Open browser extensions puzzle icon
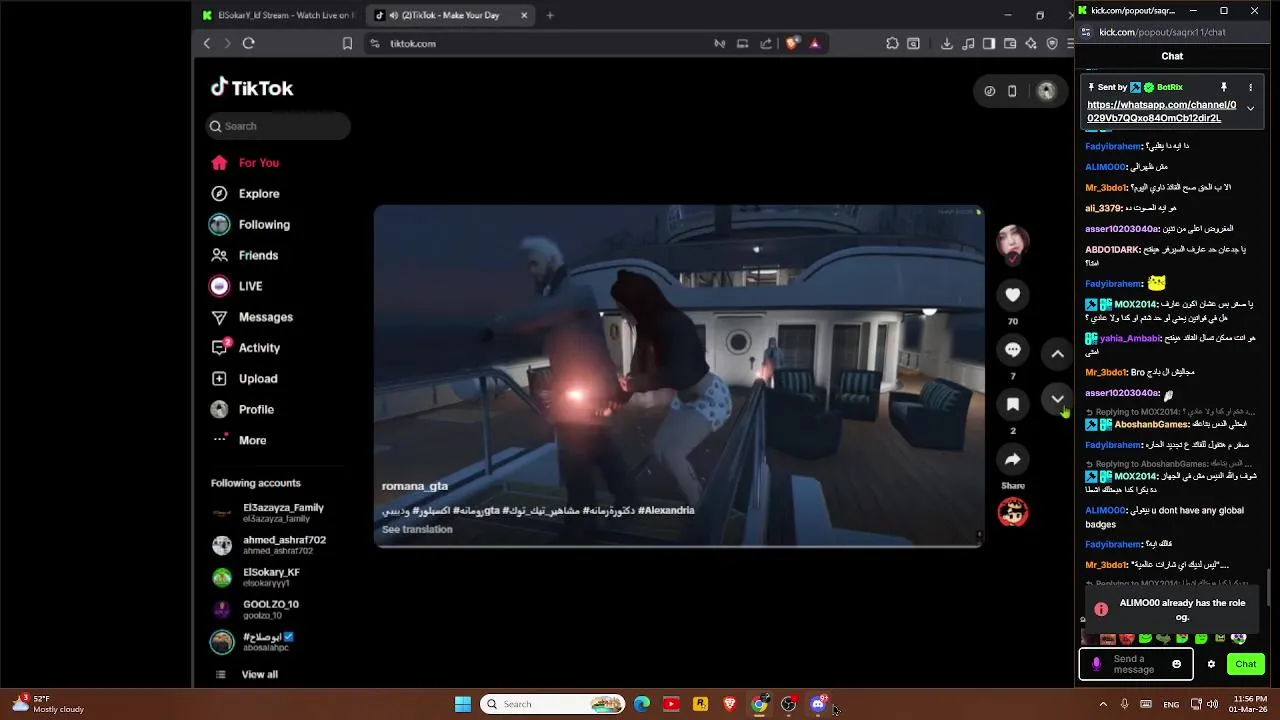Viewport: 1280px width, 720px height. [x=892, y=43]
